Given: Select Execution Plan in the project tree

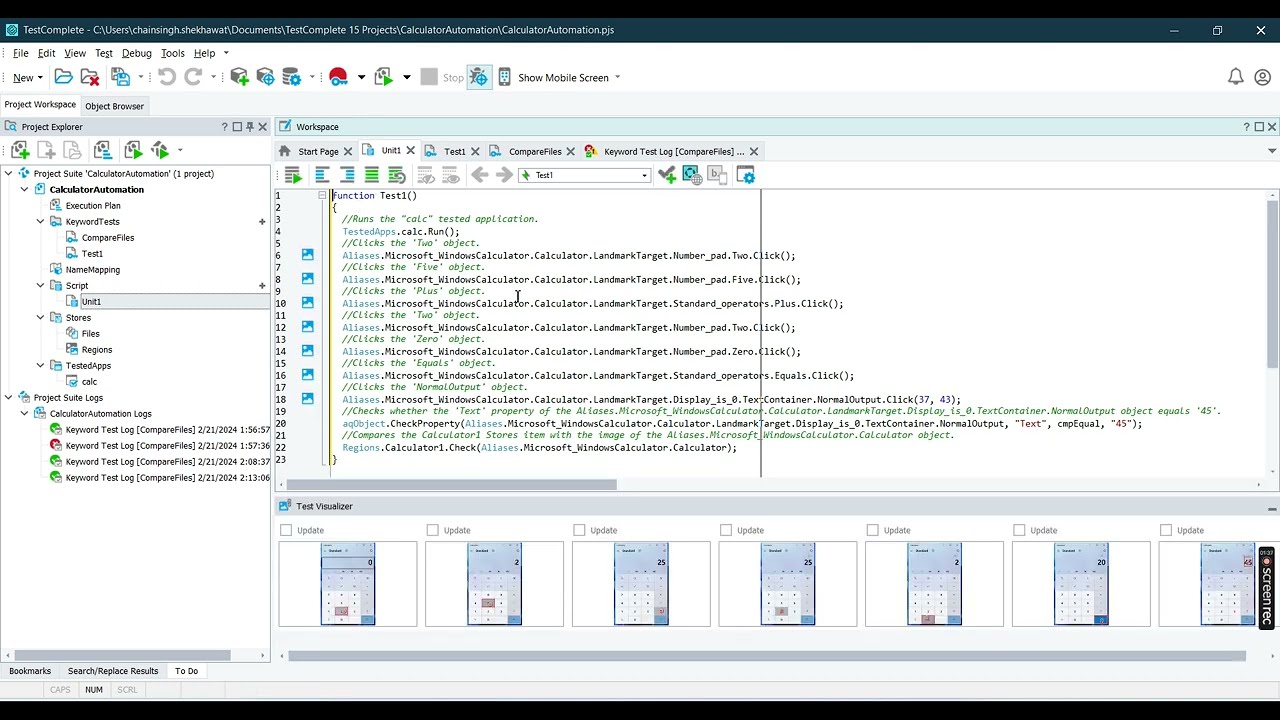Looking at the screenshot, I should point(92,205).
